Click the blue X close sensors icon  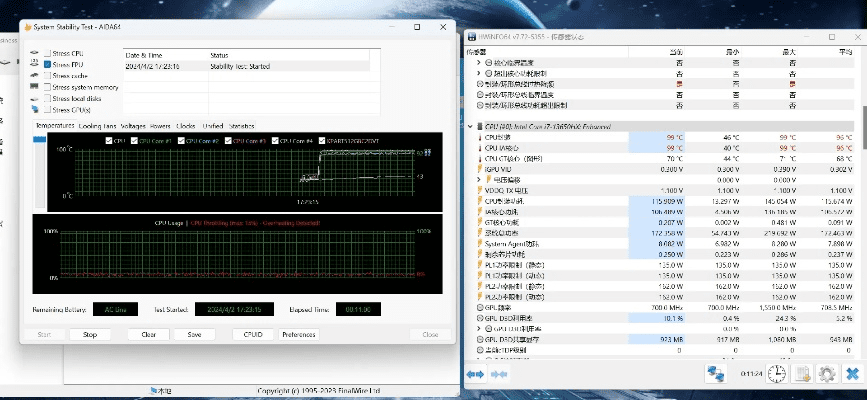point(852,373)
